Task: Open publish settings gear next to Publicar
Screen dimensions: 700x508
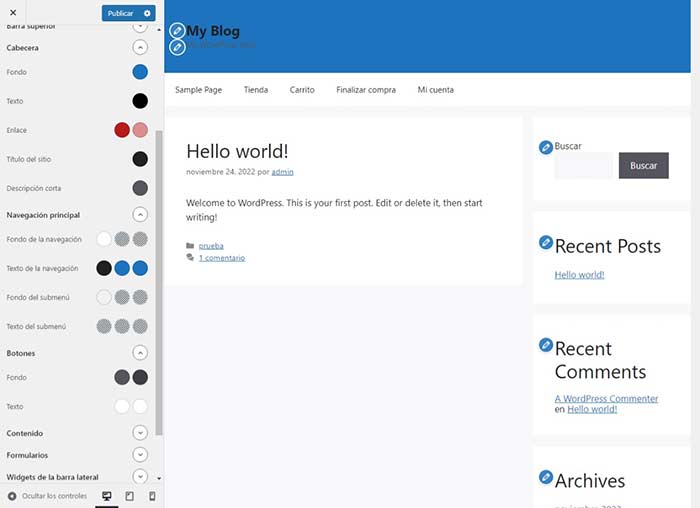Action: [148, 13]
